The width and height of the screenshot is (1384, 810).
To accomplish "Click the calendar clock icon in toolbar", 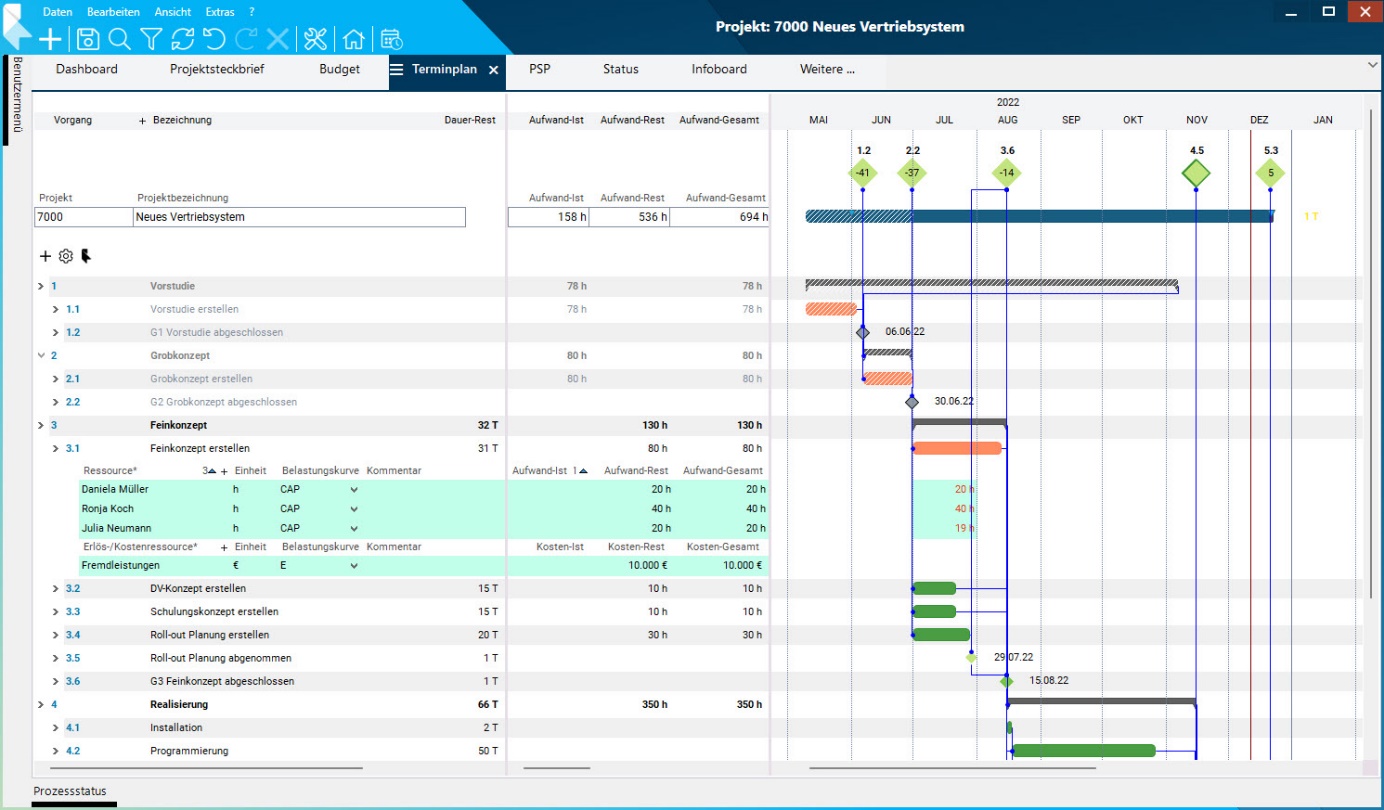I will point(391,39).
